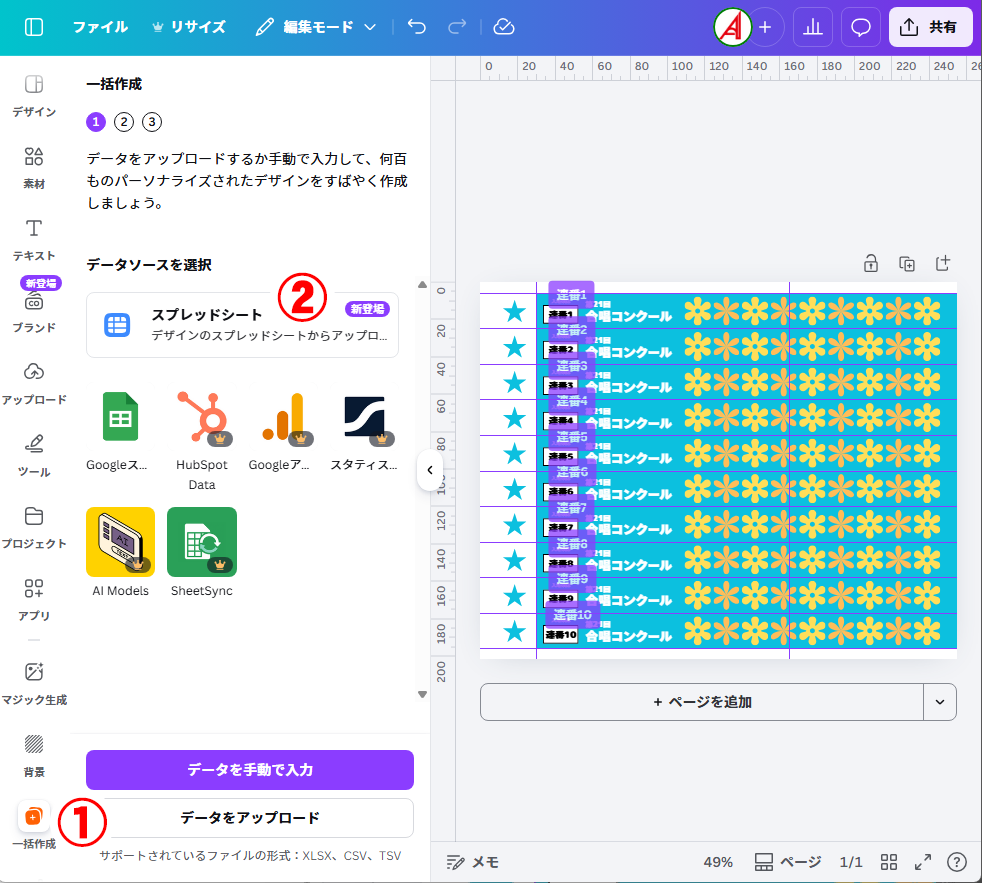The width and height of the screenshot is (982, 883).
Task: Open the アップロード panel
Action: (x=34, y=382)
